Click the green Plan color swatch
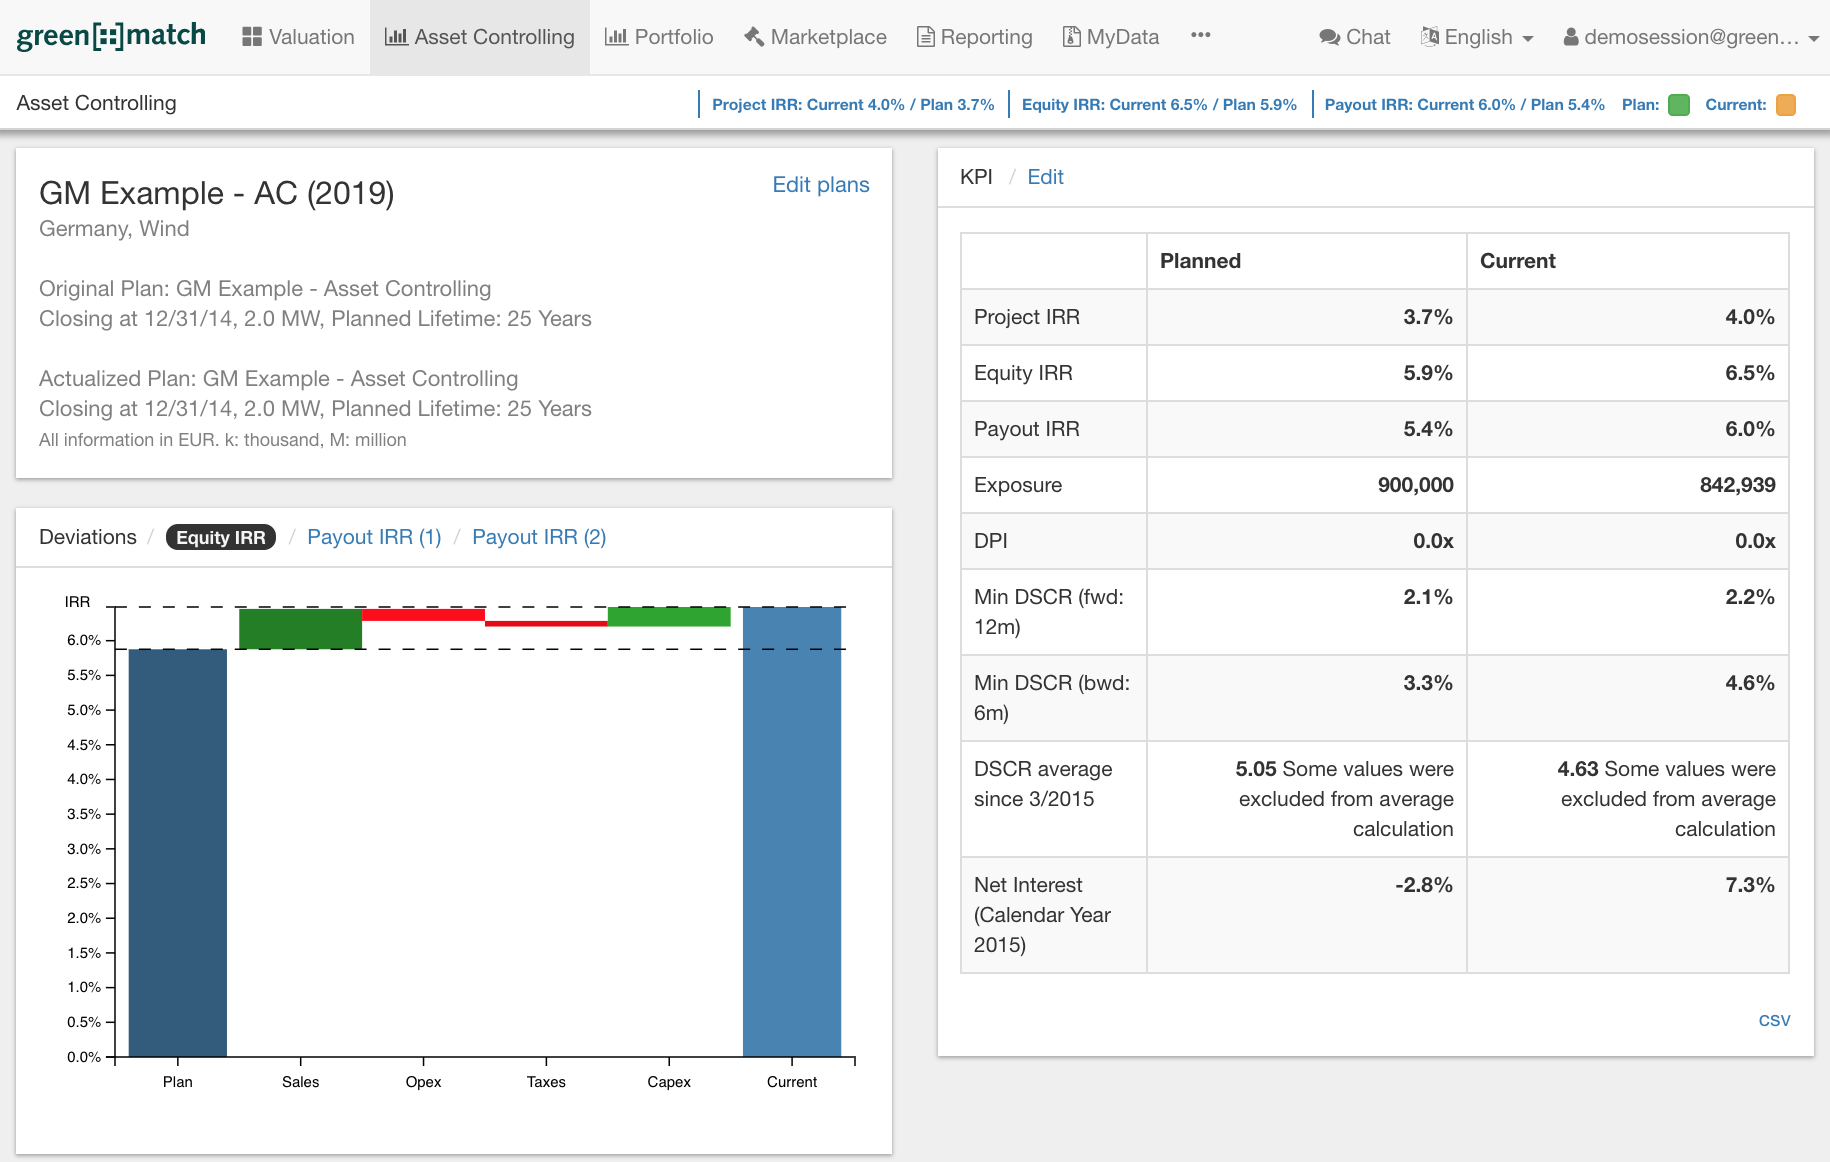The image size is (1830, 1162). point(1679,105)
